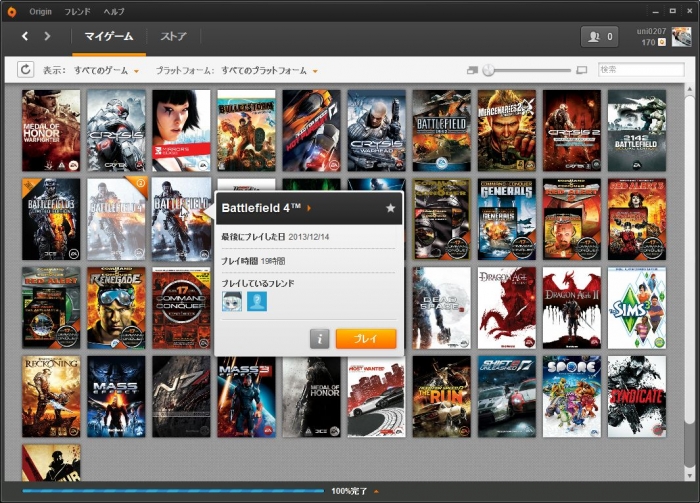Select the Red Alert 2 cover

(x=572, y=219)
